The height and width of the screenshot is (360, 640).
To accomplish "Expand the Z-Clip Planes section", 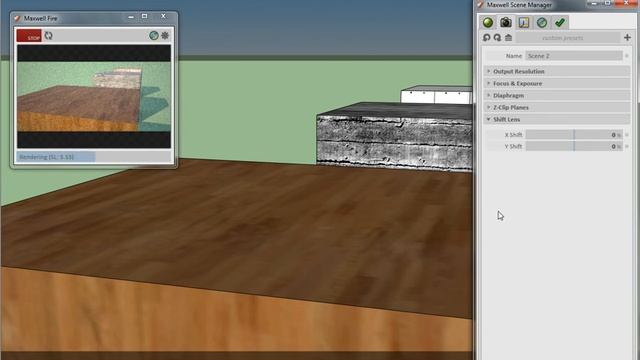I will 557,107.
